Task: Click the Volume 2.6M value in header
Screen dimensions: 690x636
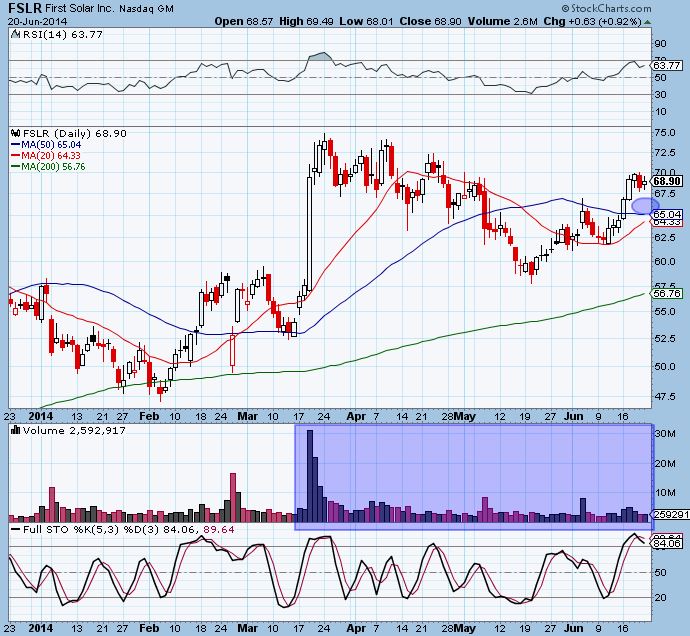Action: [503, 21]
